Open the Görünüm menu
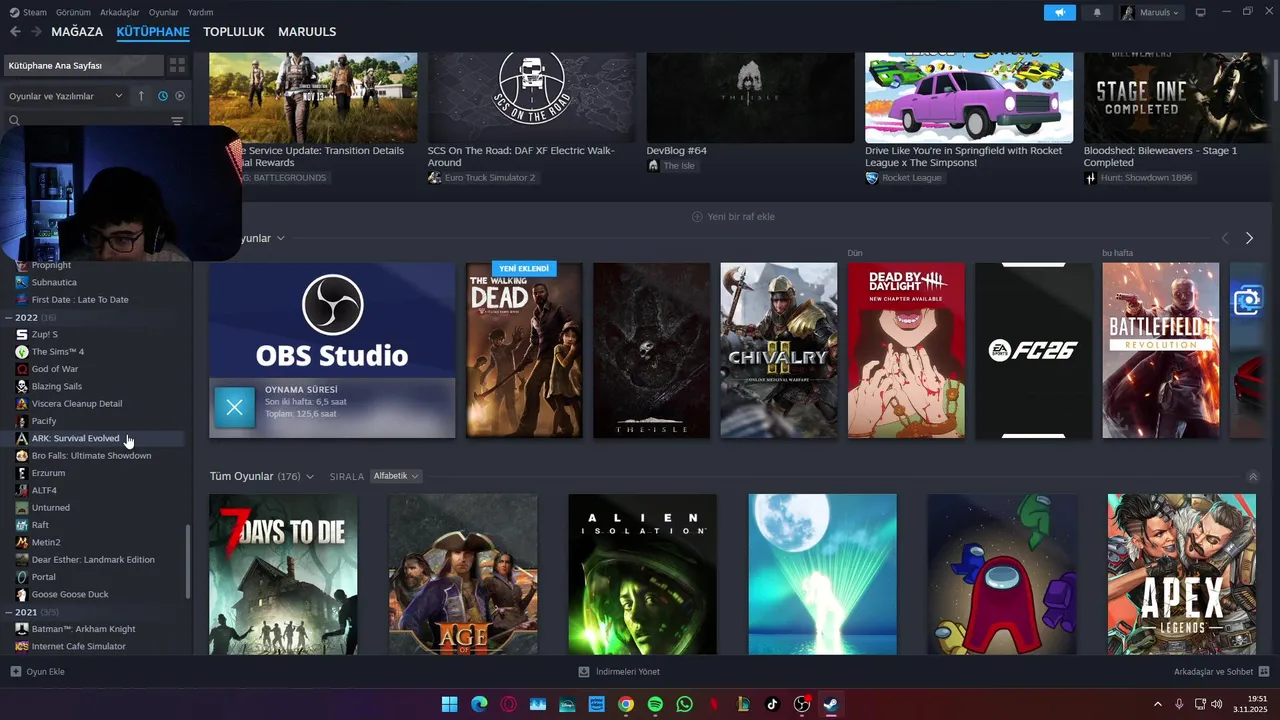The image size is (1280, 720). [73, 12]
